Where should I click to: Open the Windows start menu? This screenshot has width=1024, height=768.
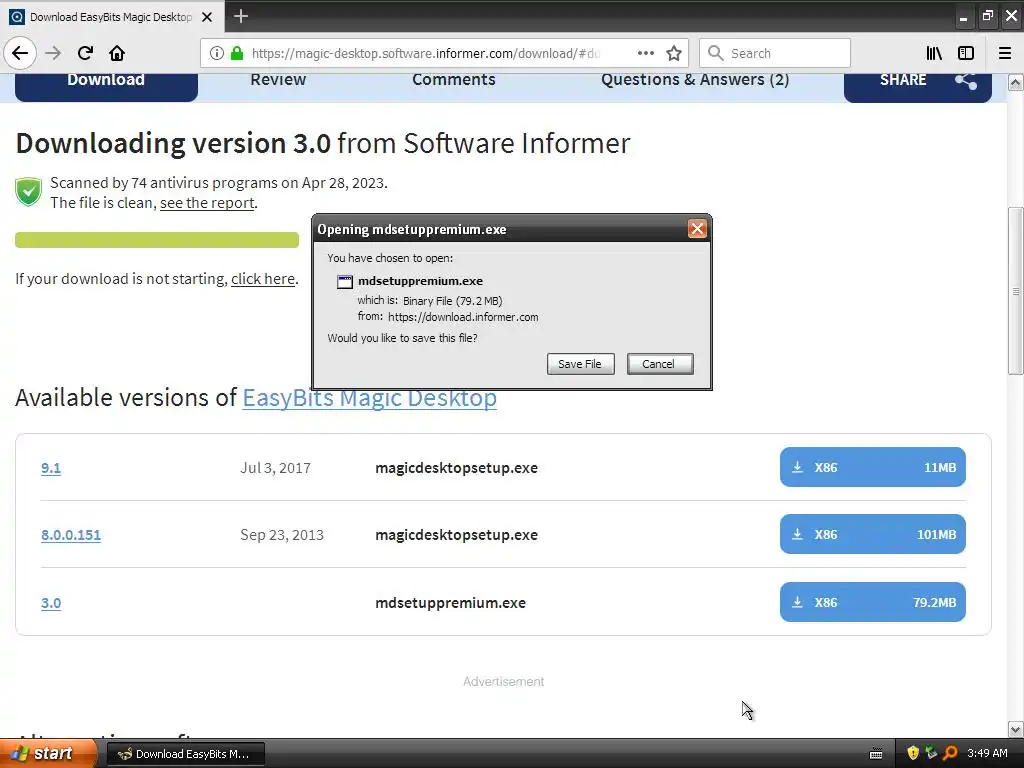pos(47,753)
